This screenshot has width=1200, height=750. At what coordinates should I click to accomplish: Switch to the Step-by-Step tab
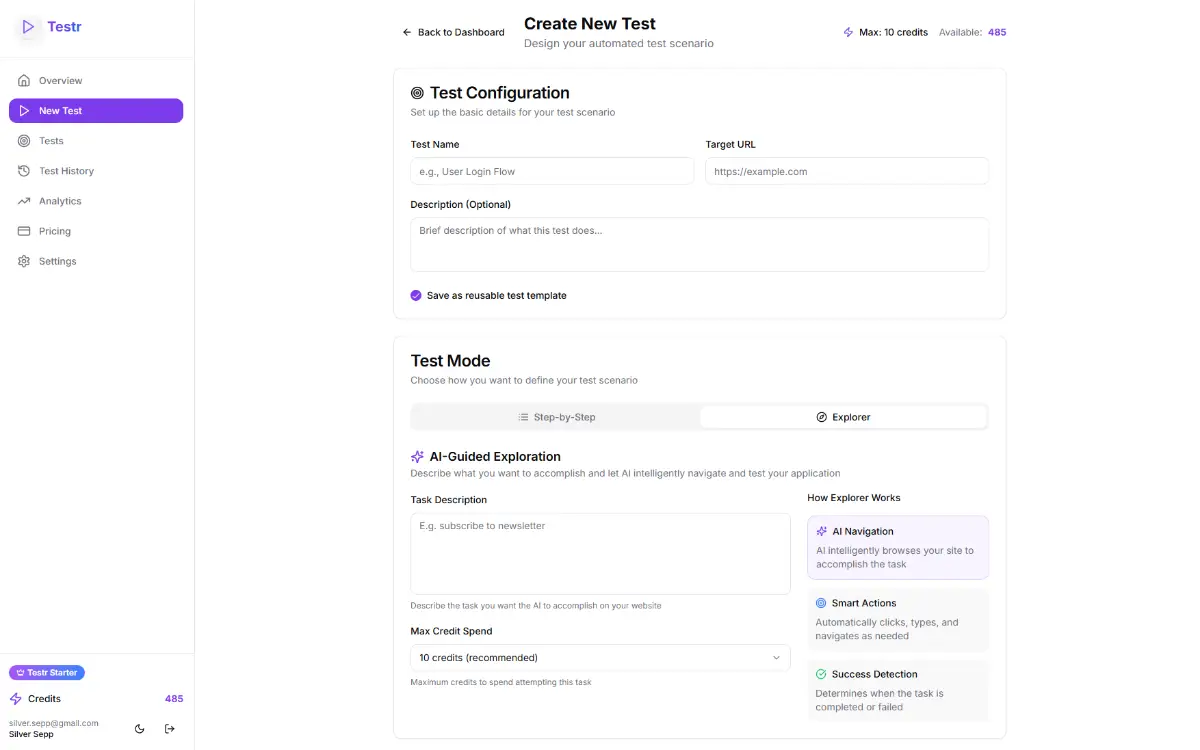tap(556, 417)
